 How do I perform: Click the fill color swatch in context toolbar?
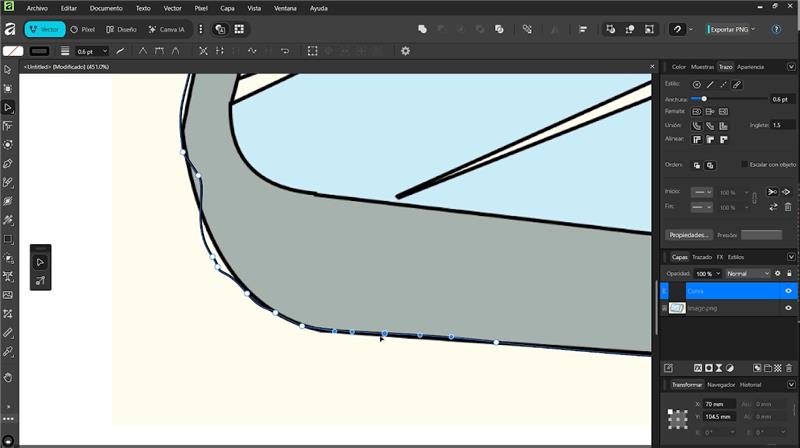[13, 51]
